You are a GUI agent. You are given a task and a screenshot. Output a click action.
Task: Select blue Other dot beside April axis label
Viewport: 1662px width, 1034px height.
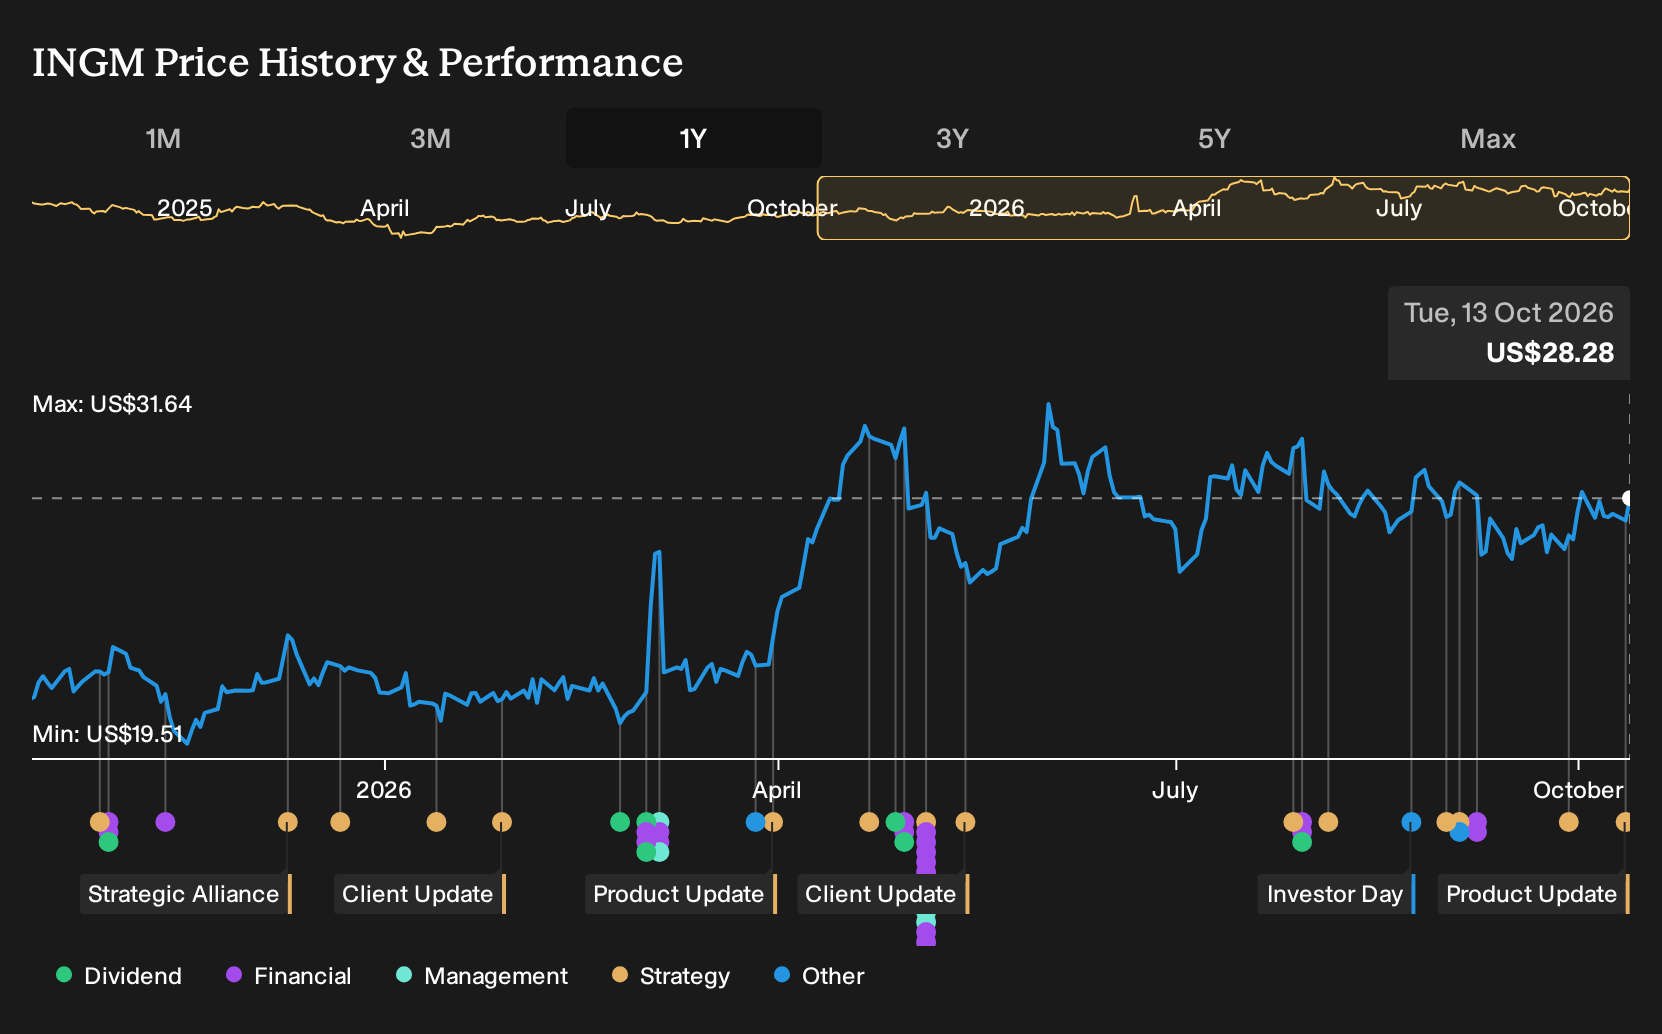click(x=755, y=822)
